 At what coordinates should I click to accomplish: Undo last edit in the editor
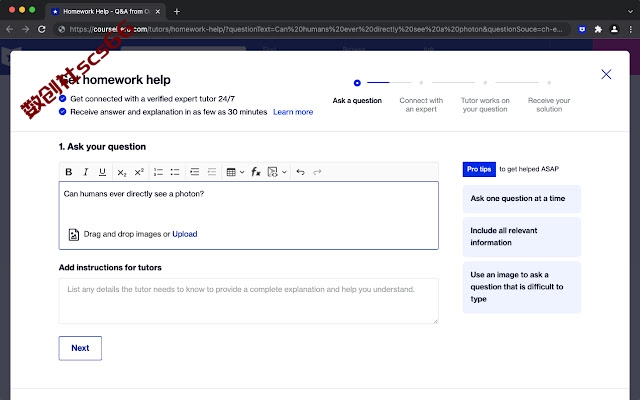300,172
